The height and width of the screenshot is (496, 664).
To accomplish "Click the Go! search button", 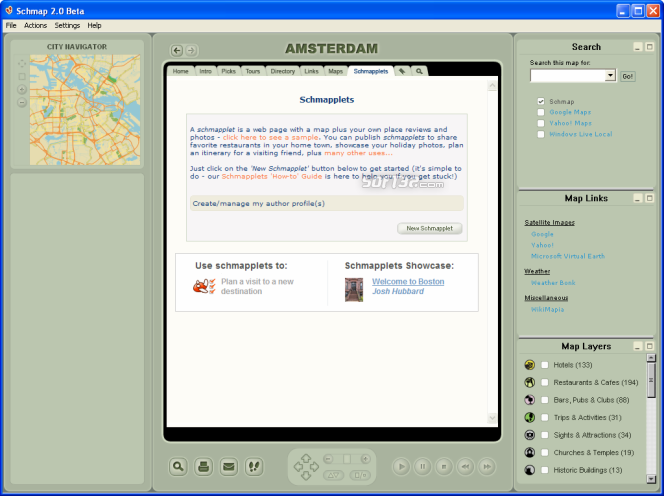I will tap(628, 76).
